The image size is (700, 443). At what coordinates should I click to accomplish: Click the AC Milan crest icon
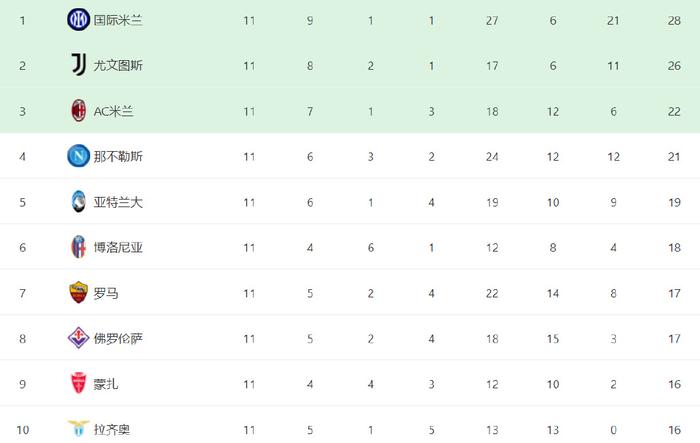click(x=79, y=111)
